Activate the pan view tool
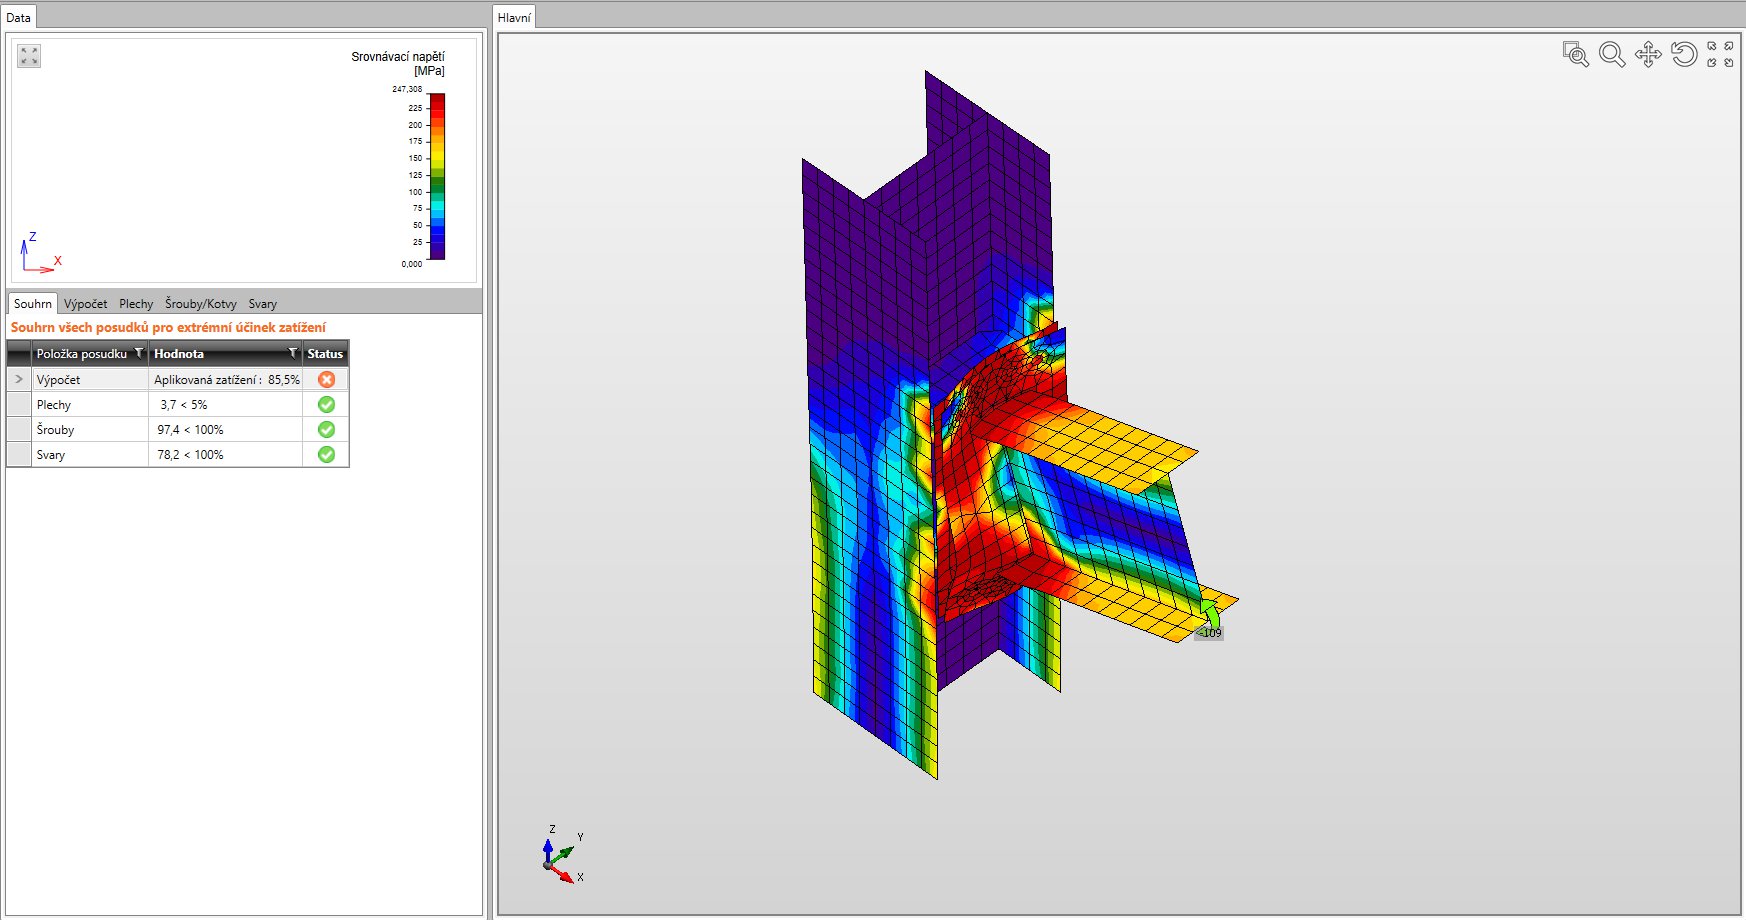The image size is (1746, 920). tap(1648, 54)
